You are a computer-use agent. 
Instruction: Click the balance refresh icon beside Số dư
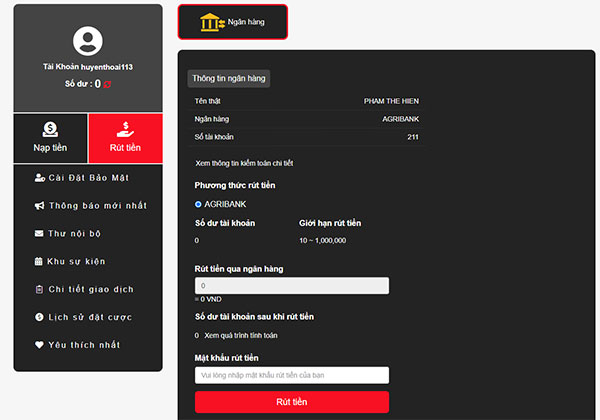coord(107,85)
